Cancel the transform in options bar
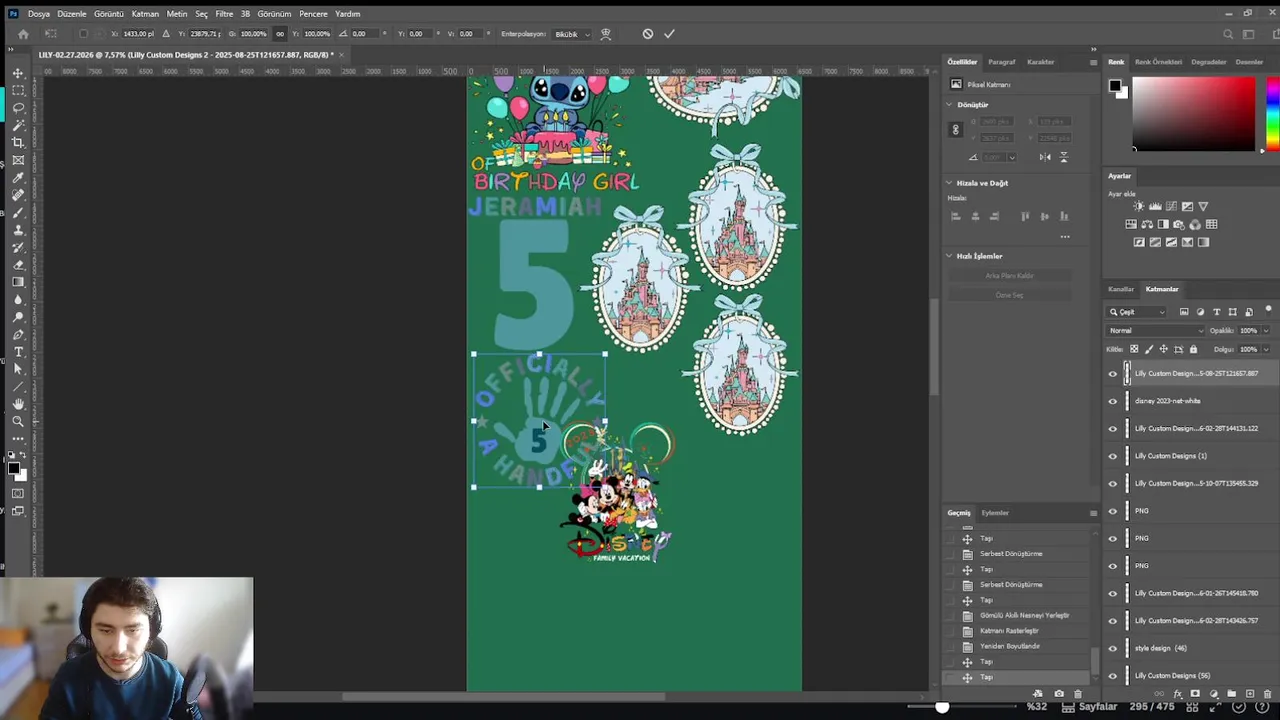The height and width of the screenshot is (720, 1280). (648, 34)
